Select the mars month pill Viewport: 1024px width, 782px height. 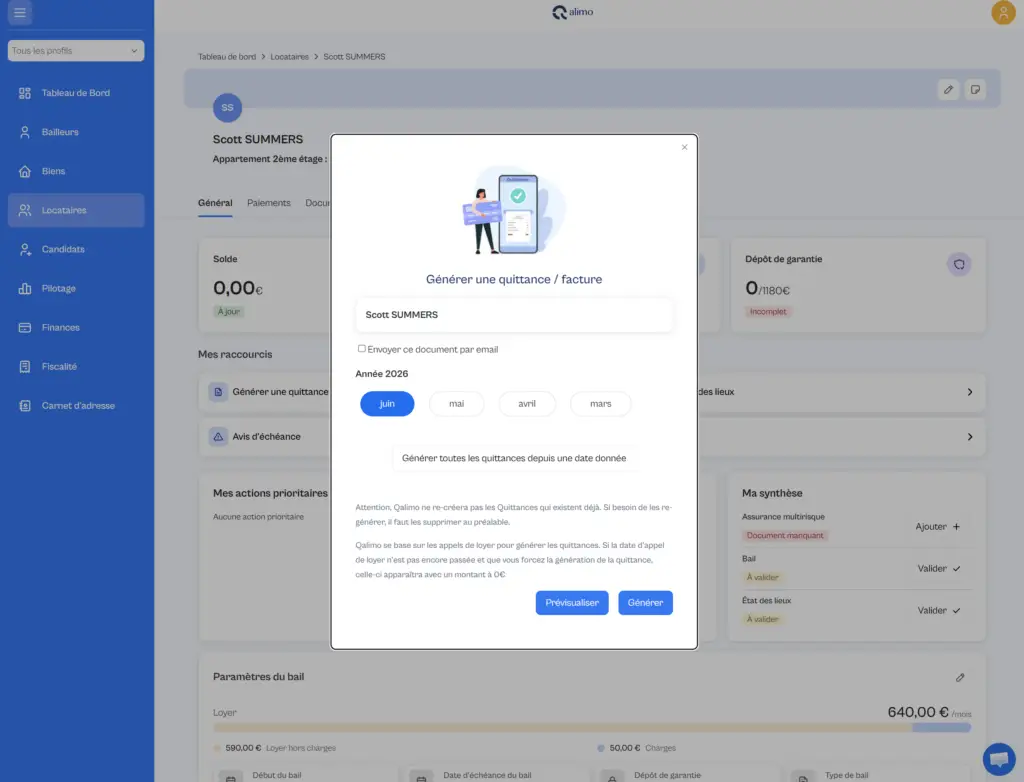coord(601,404)
